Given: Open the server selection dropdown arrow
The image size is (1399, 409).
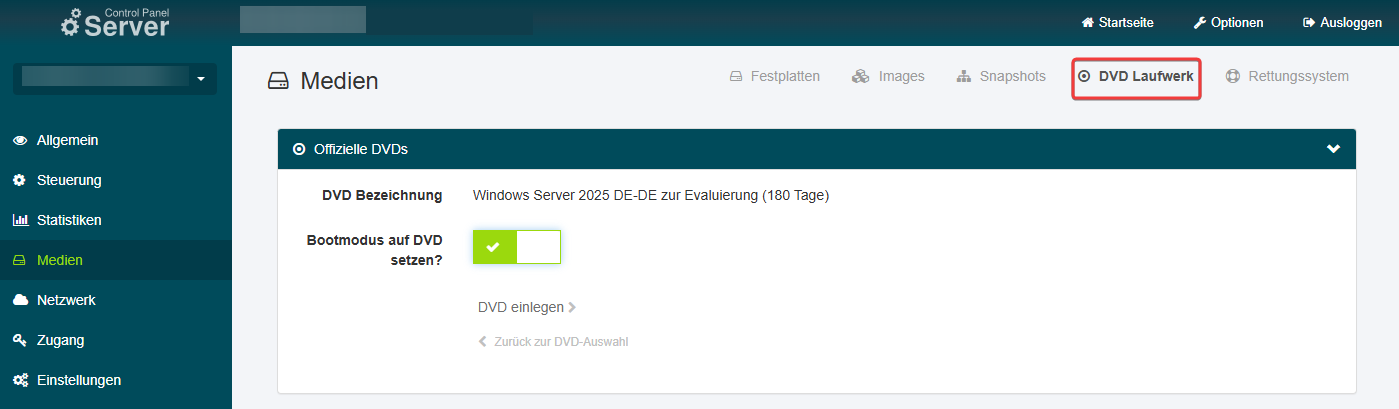Looking at the screenshot, I should click(202, 78).
